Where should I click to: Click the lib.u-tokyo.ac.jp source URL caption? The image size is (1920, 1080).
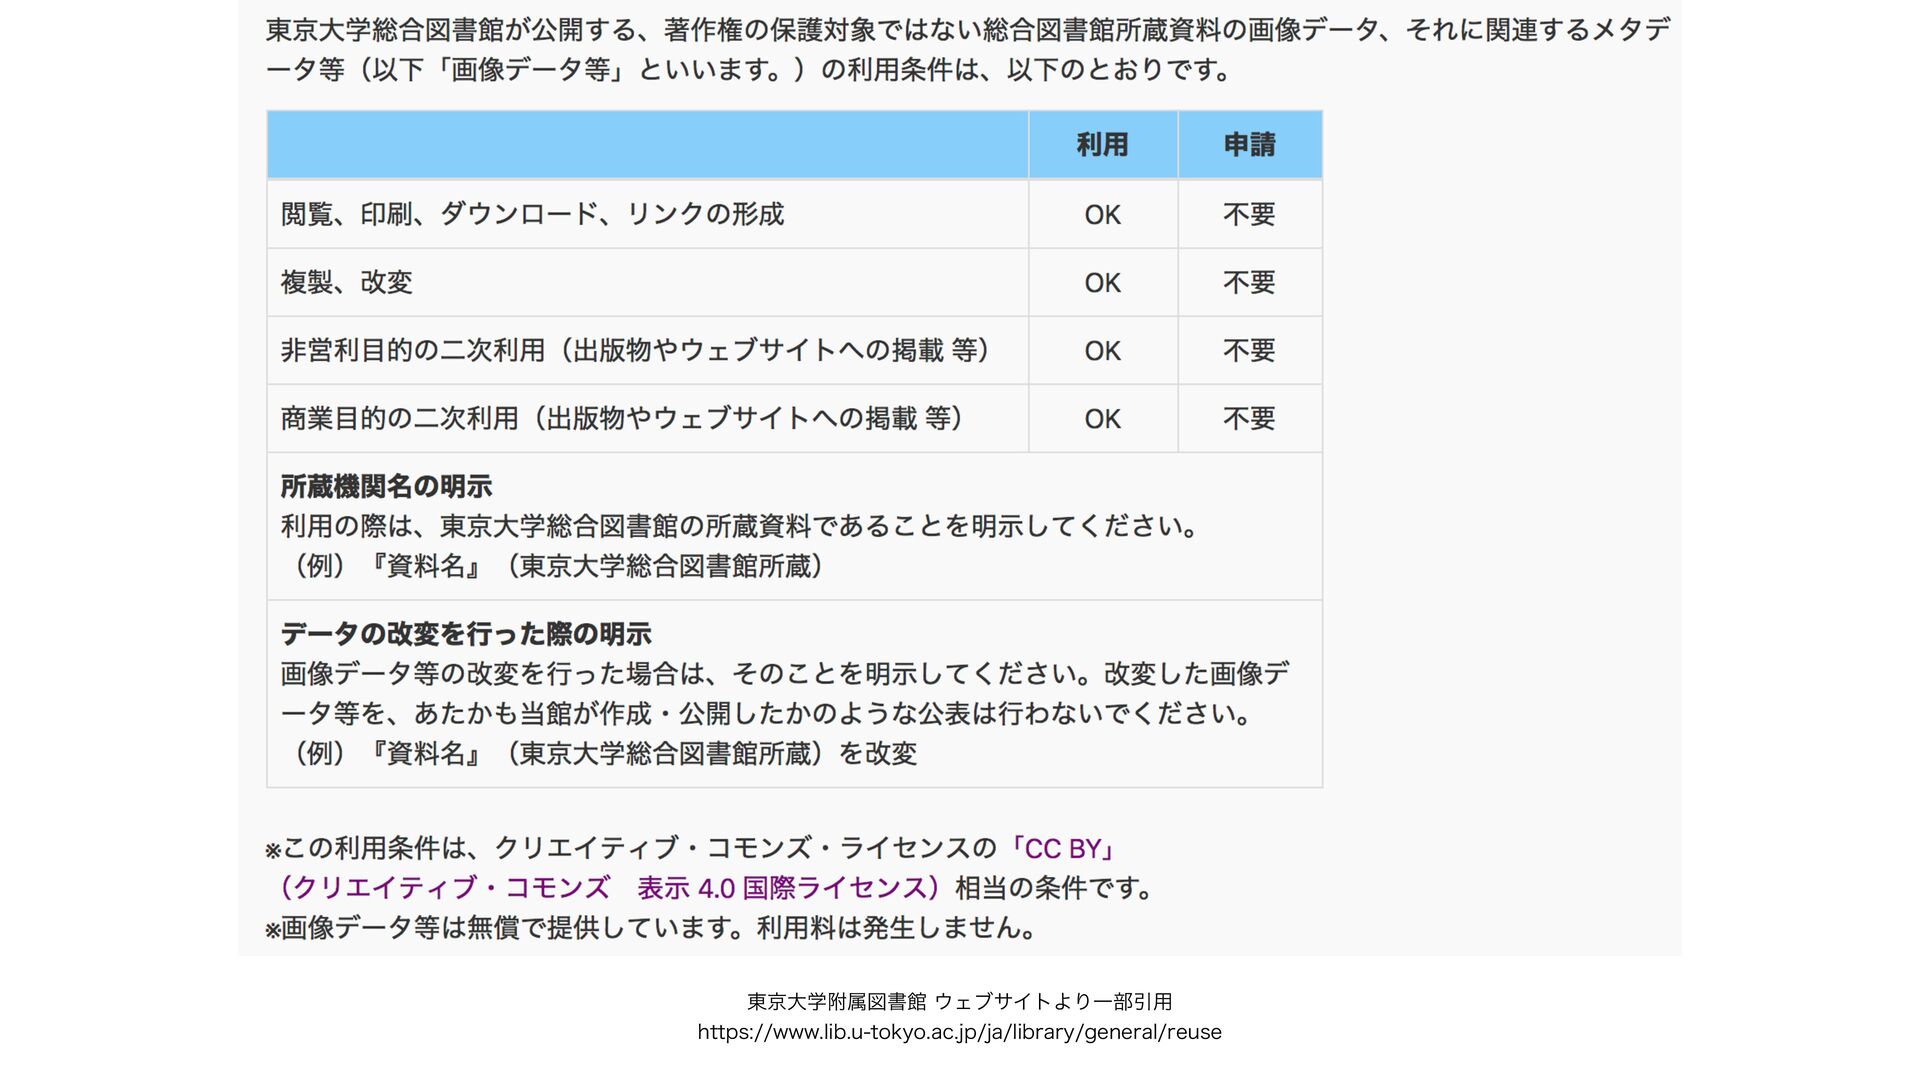tap(959, 1032)
